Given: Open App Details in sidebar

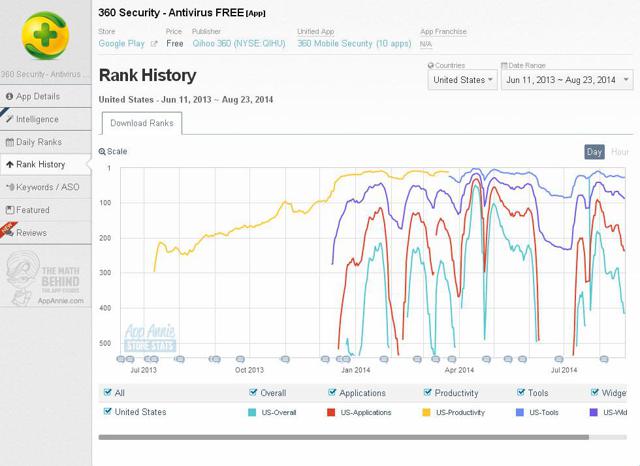Looking at the screenshot, I should click(45, 96).
